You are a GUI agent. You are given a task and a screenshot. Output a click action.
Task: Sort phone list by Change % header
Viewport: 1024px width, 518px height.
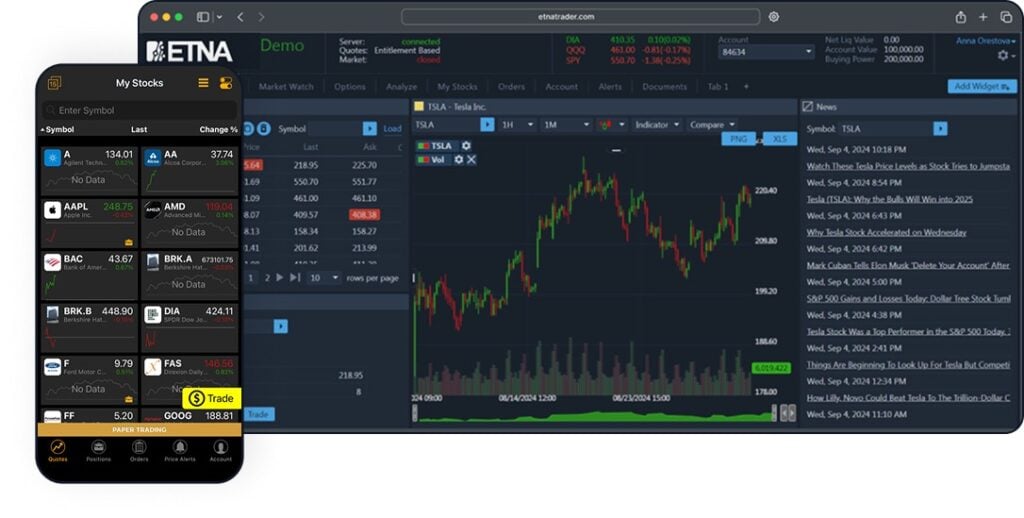[x=218, y=129]
